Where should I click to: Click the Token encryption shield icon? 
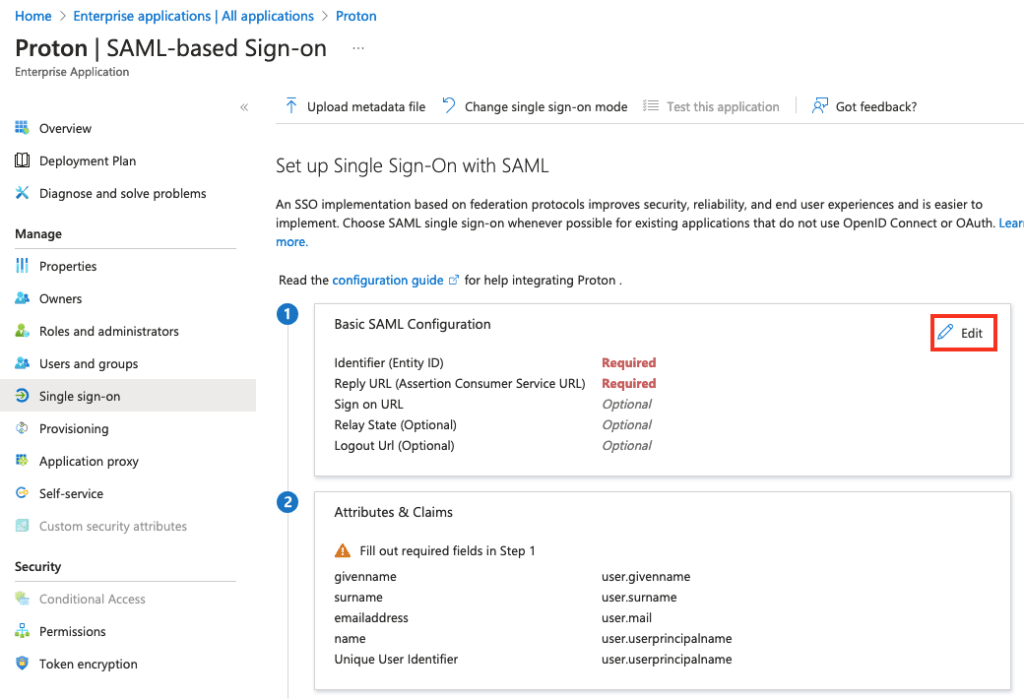click(22, 664)
